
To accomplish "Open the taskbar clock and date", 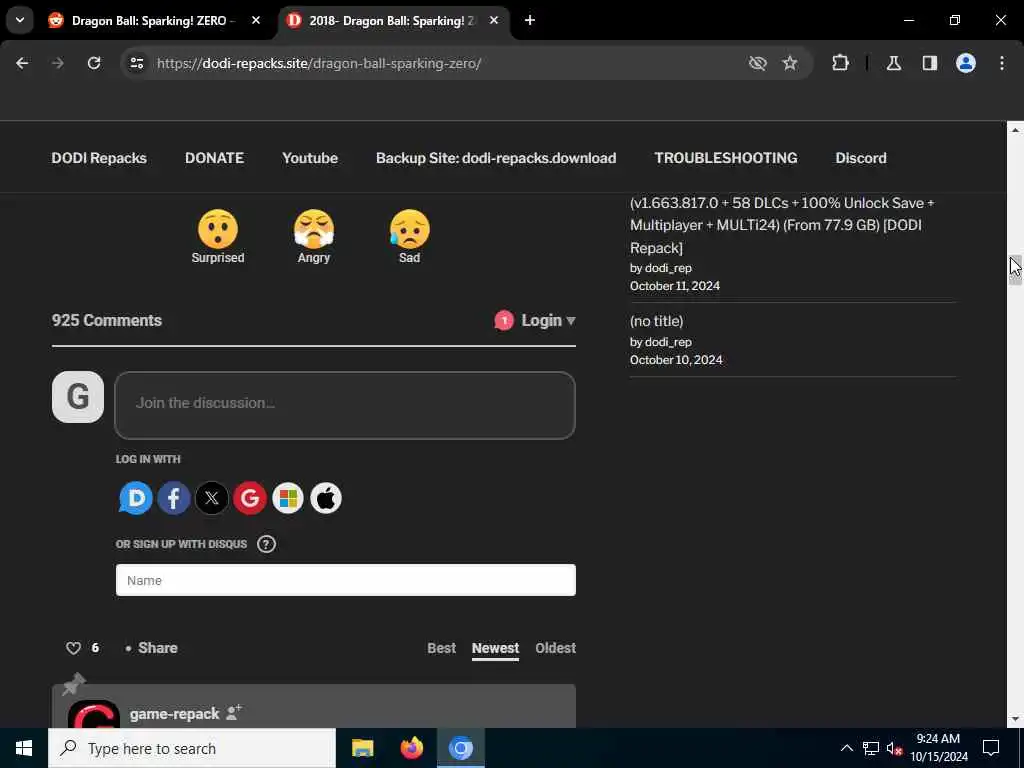I will [938, 748].
